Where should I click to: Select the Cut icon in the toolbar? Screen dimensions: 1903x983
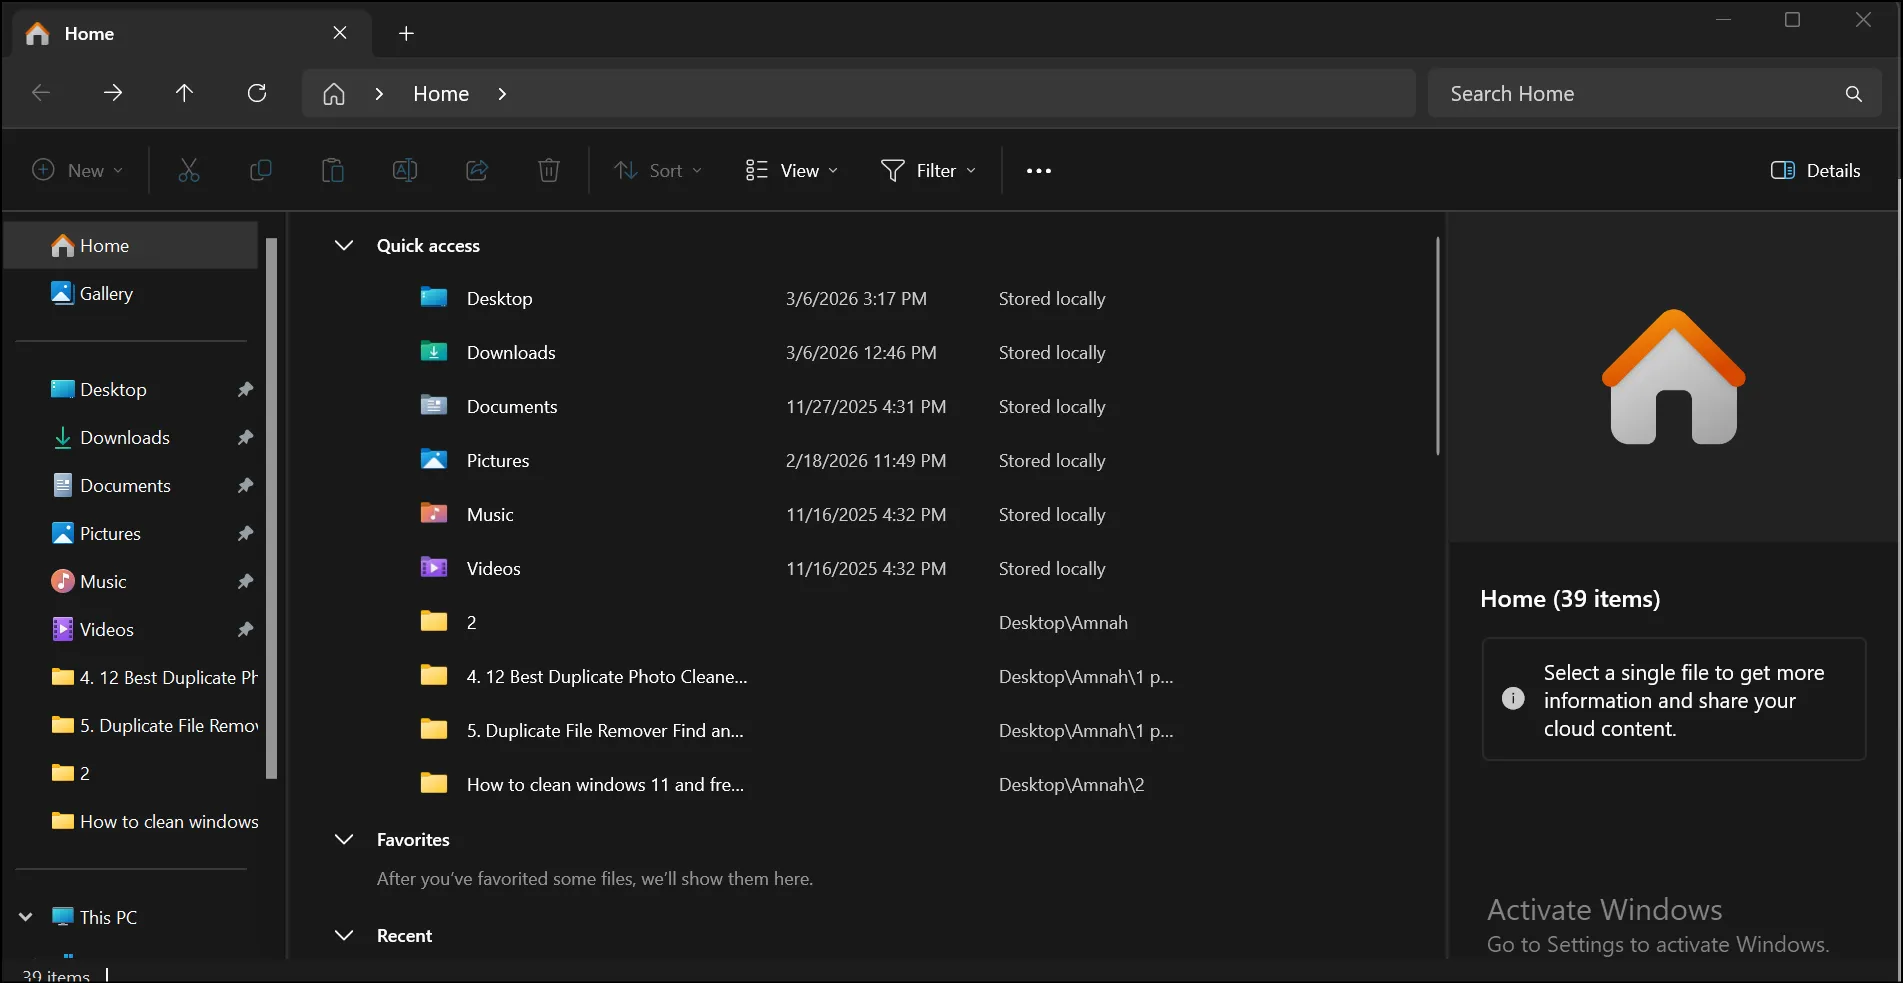(189, 170)
